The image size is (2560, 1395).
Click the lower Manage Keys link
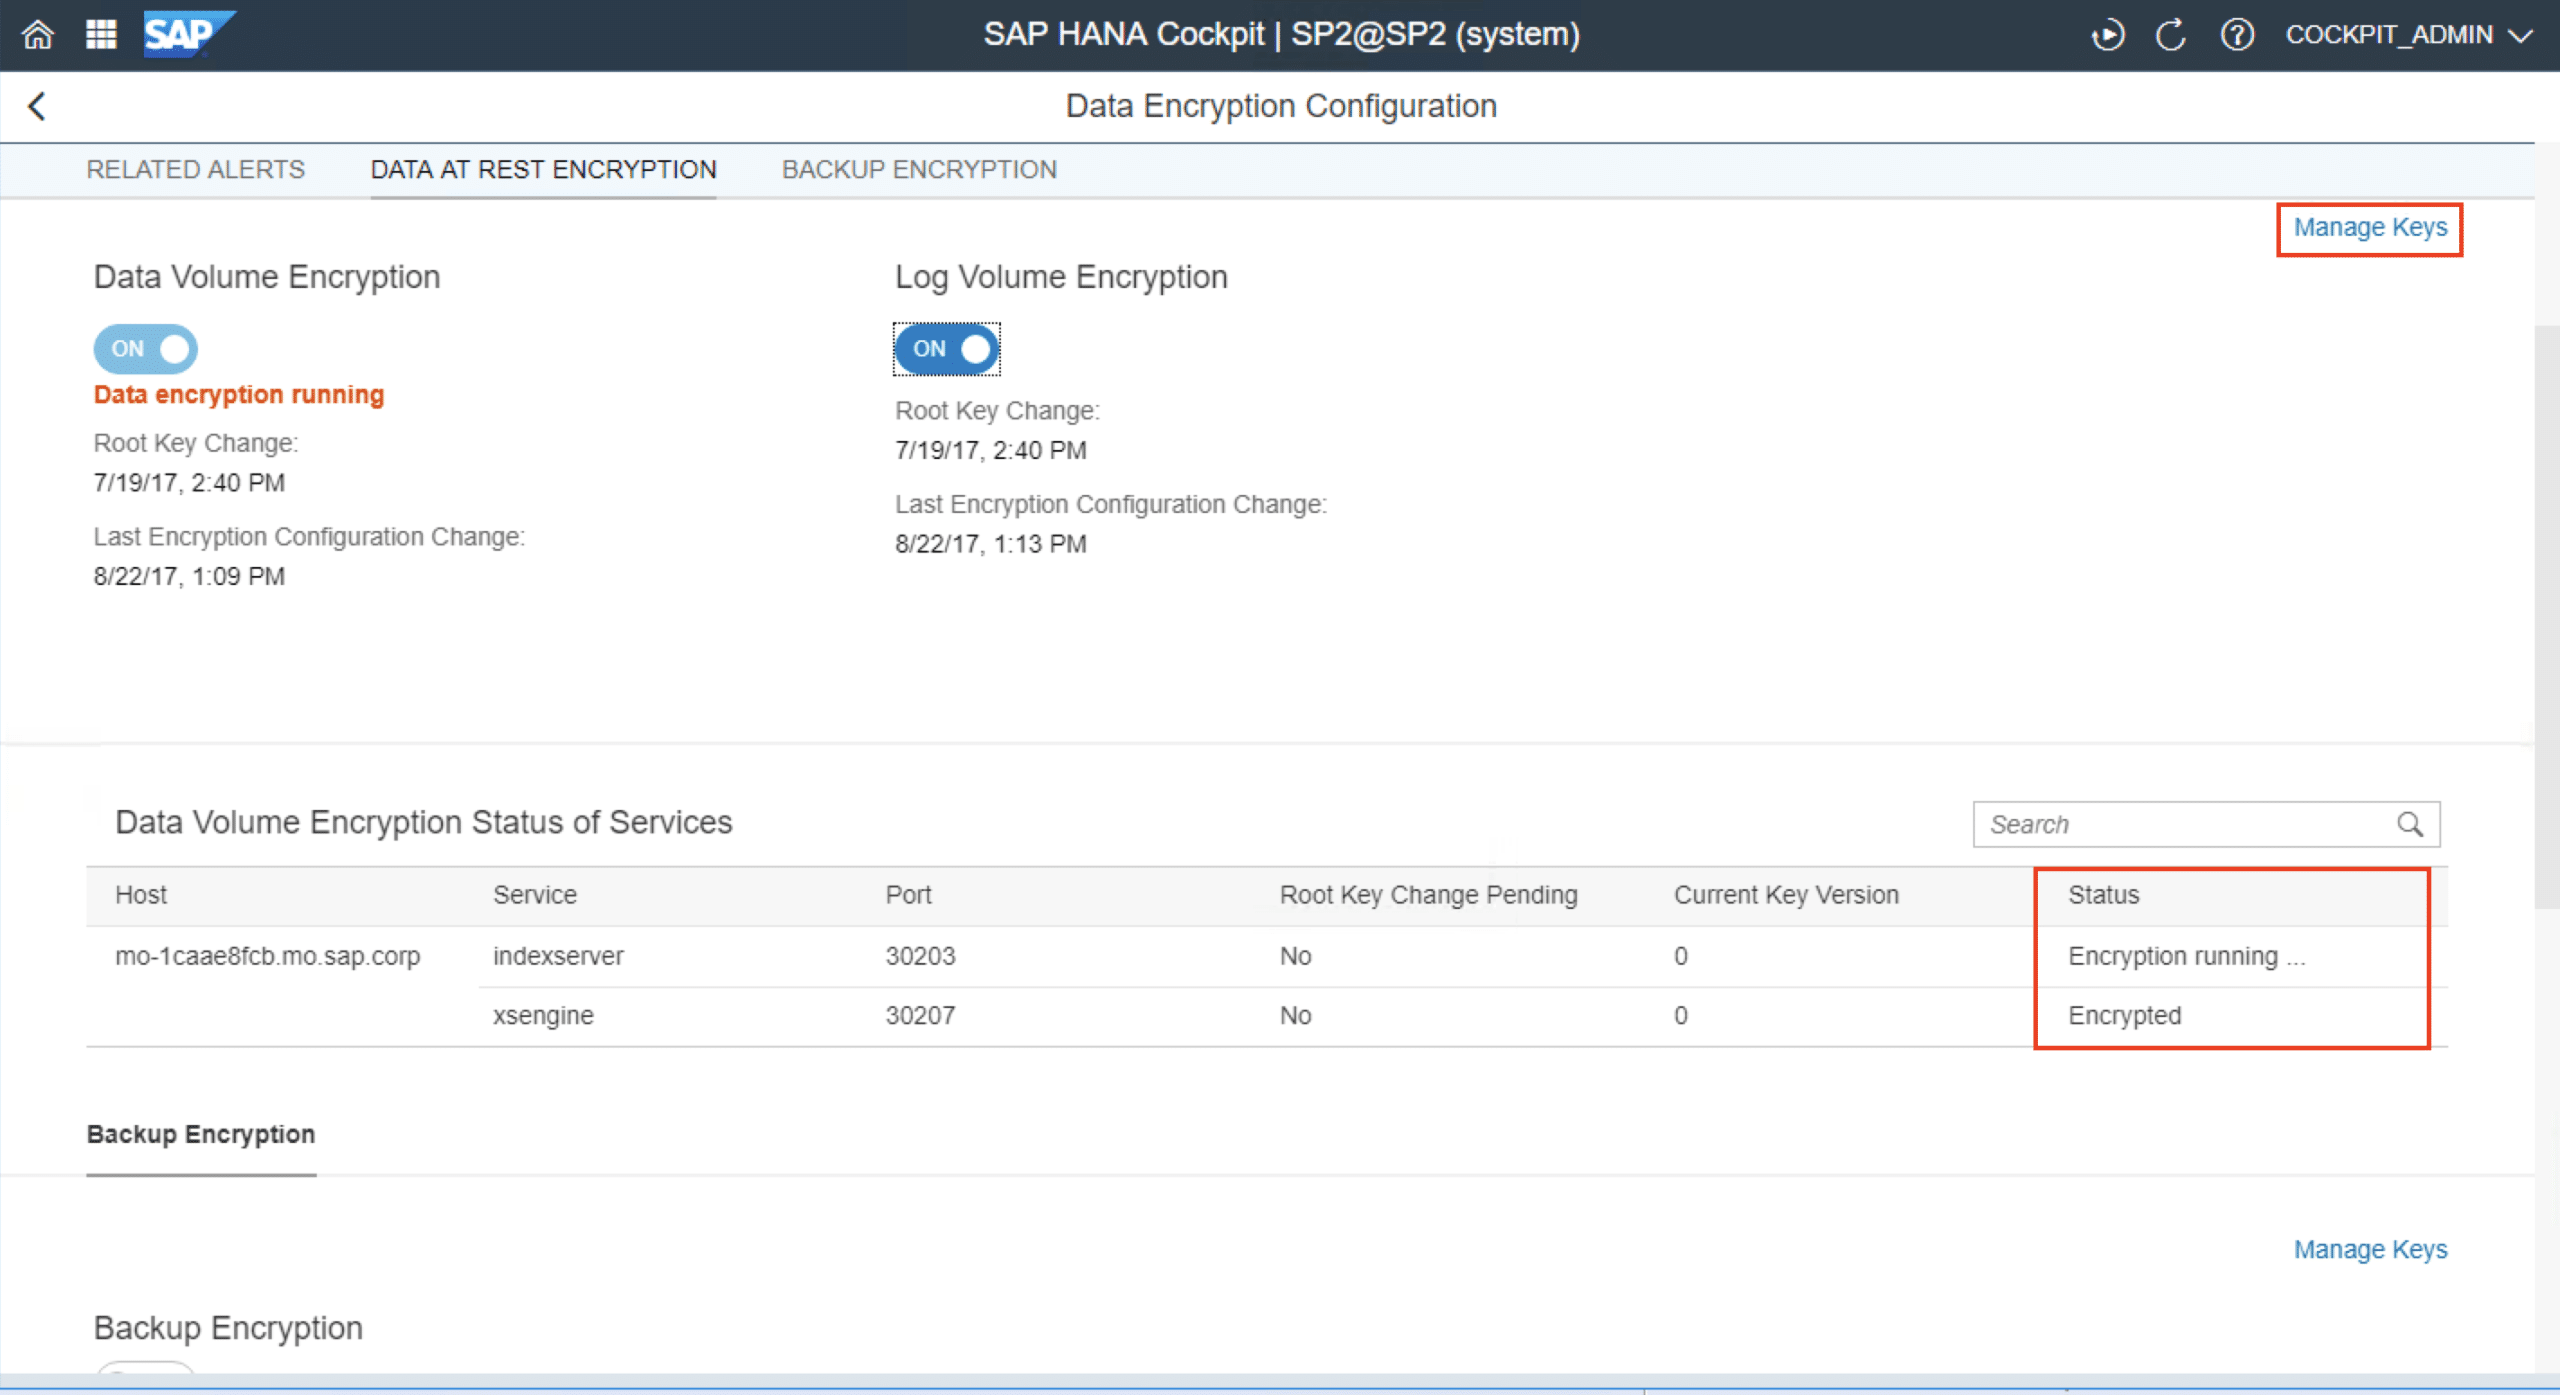(2369, 1250)
